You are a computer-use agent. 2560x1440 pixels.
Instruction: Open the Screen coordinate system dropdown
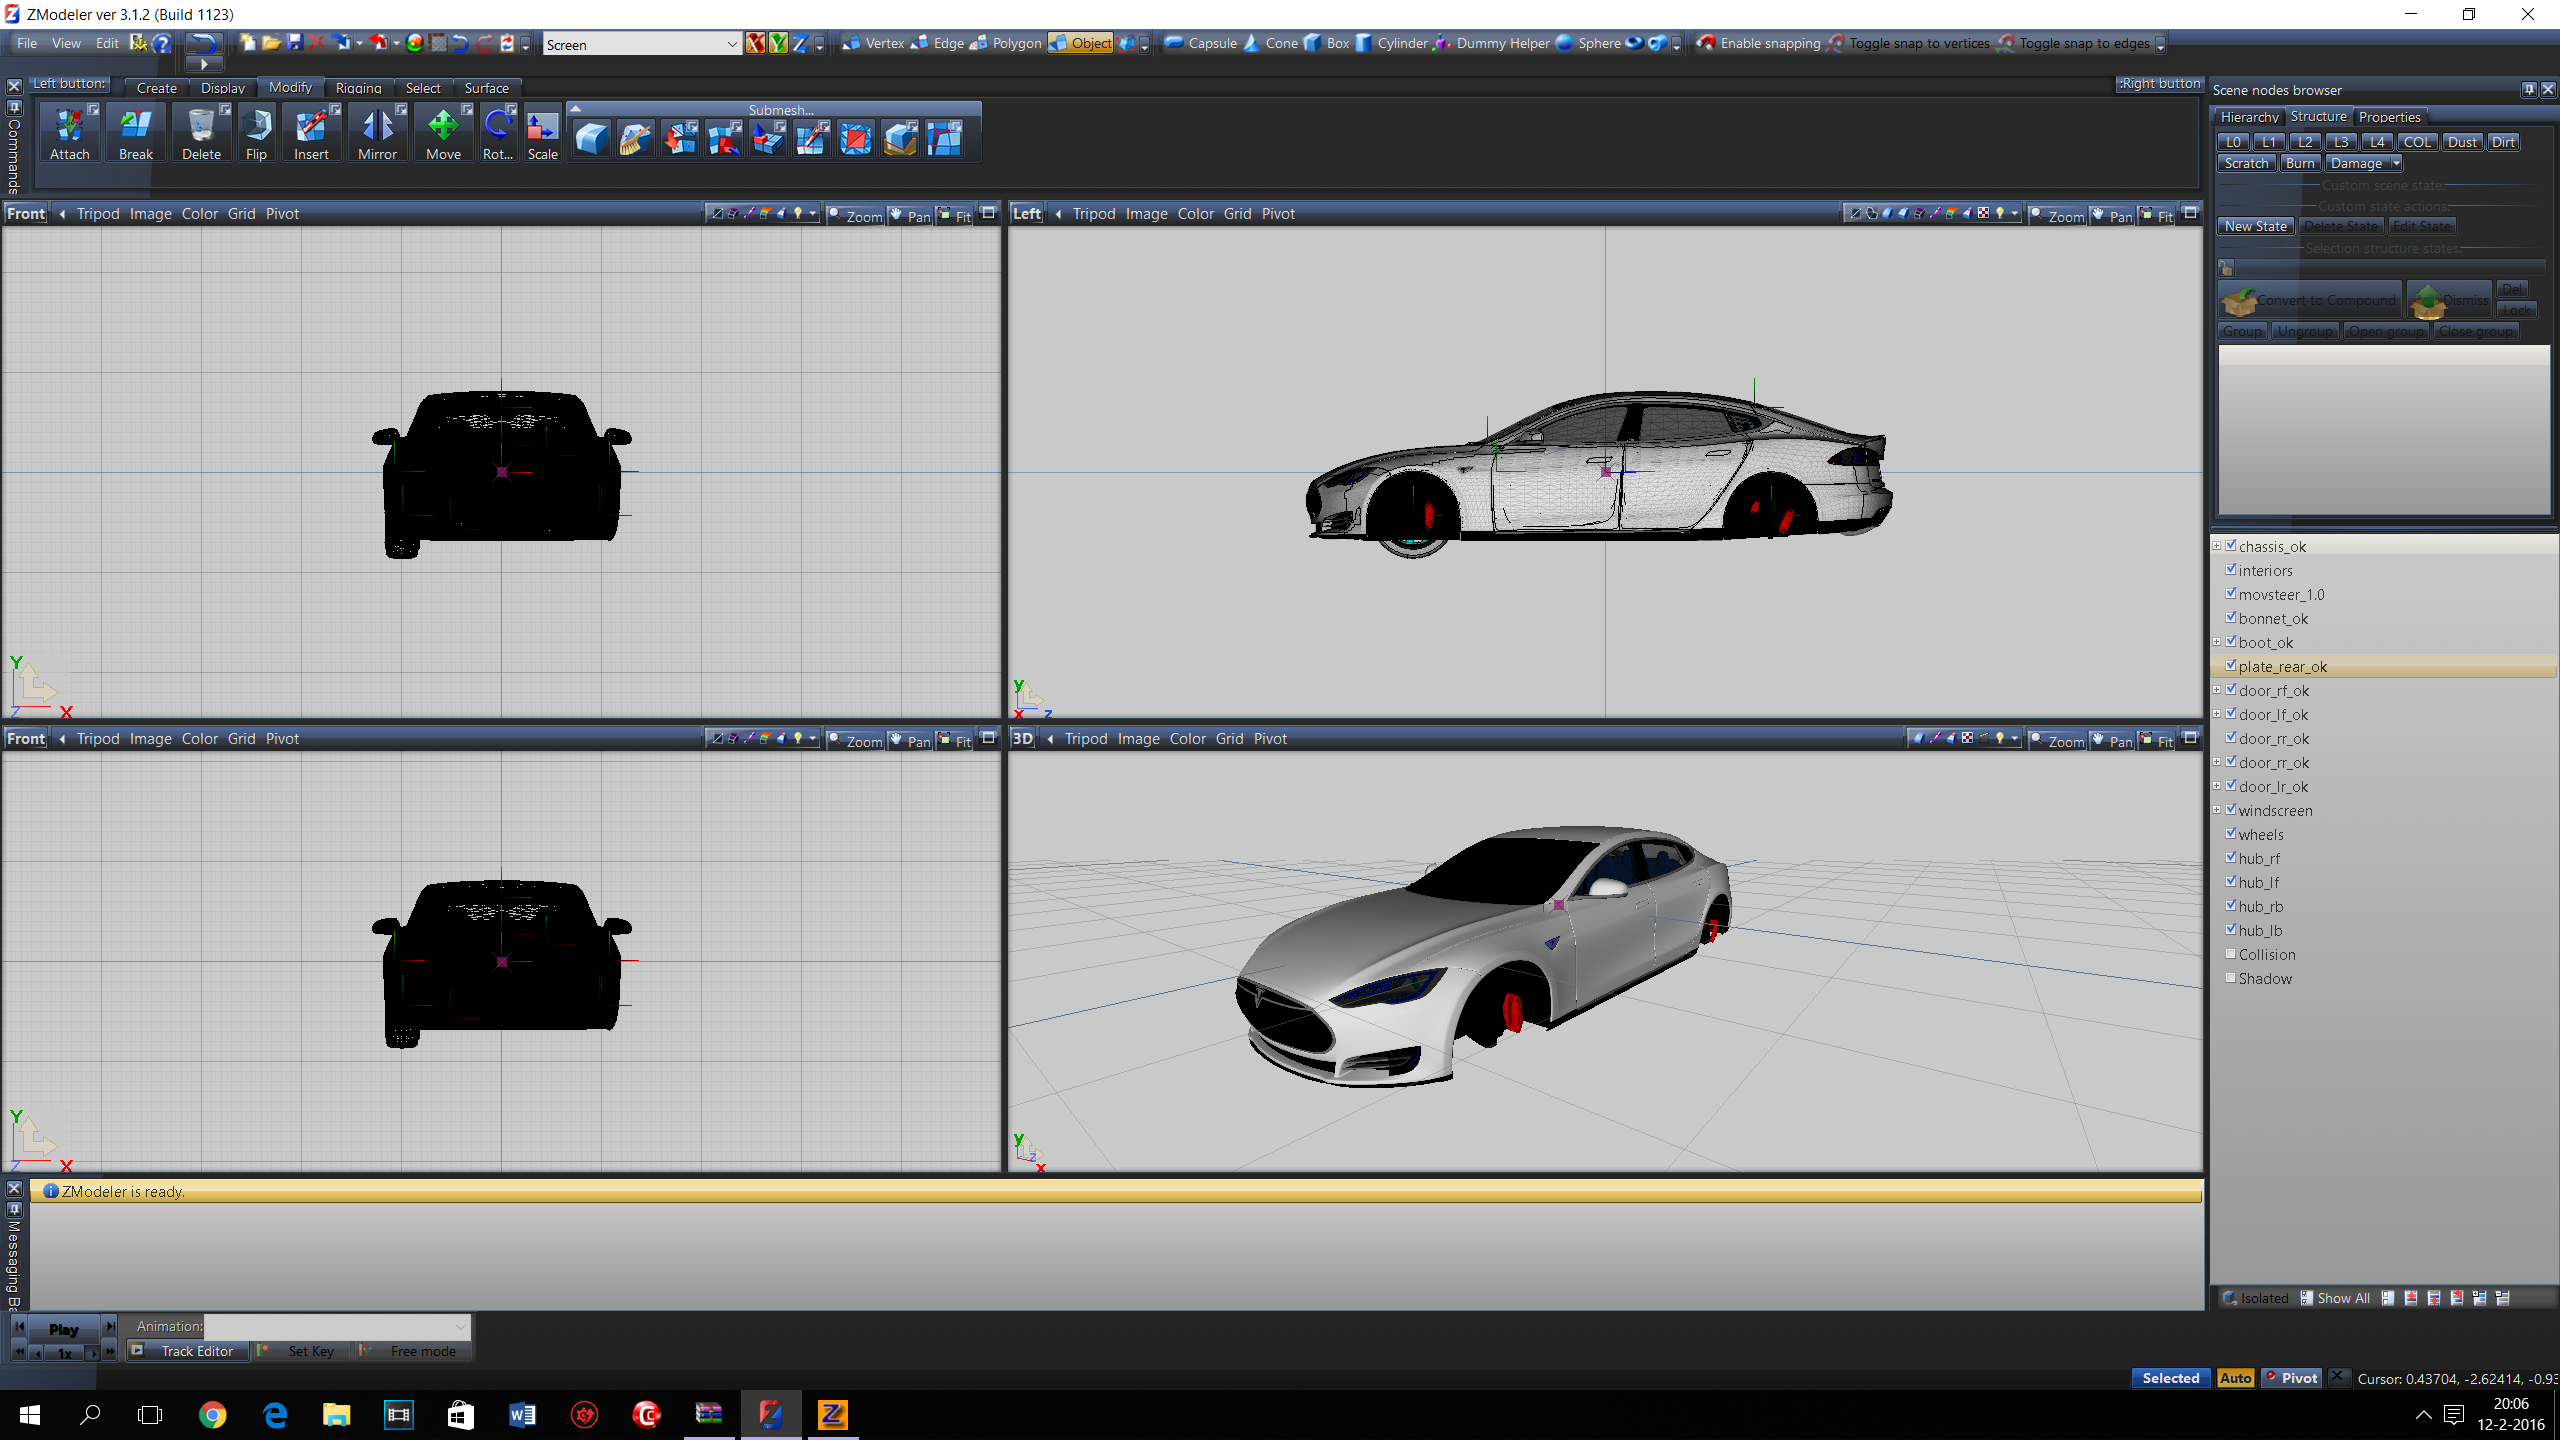tap(731, 44)
